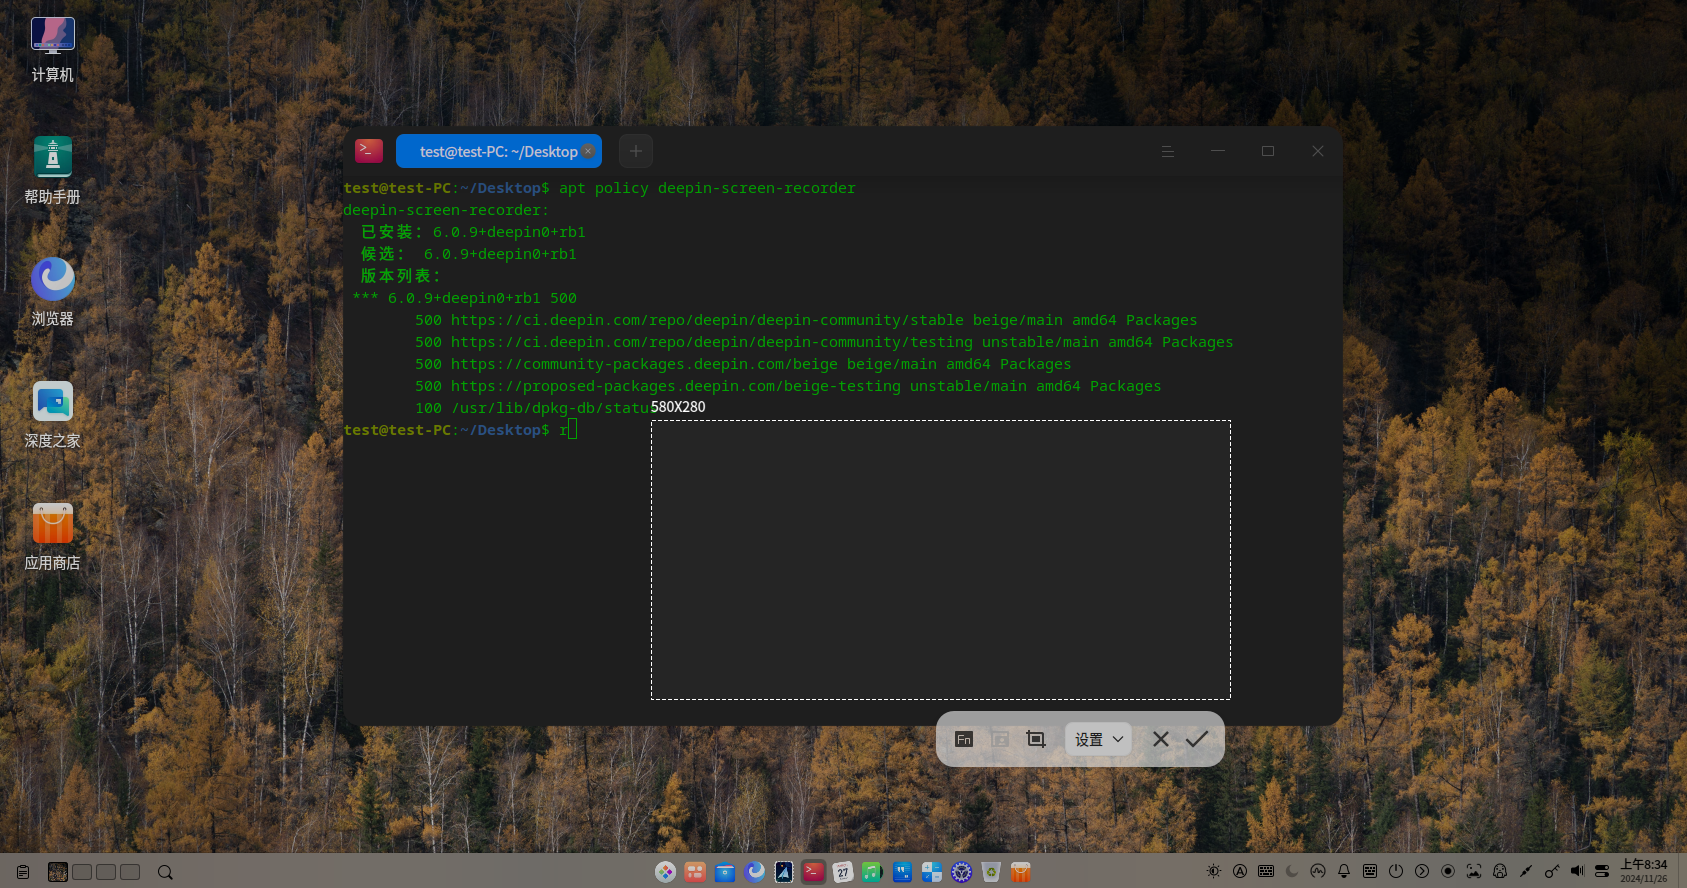Open the clipboard icon at the taskbar's left end
The image size is (1687, 888).
[x=23, y=872]
